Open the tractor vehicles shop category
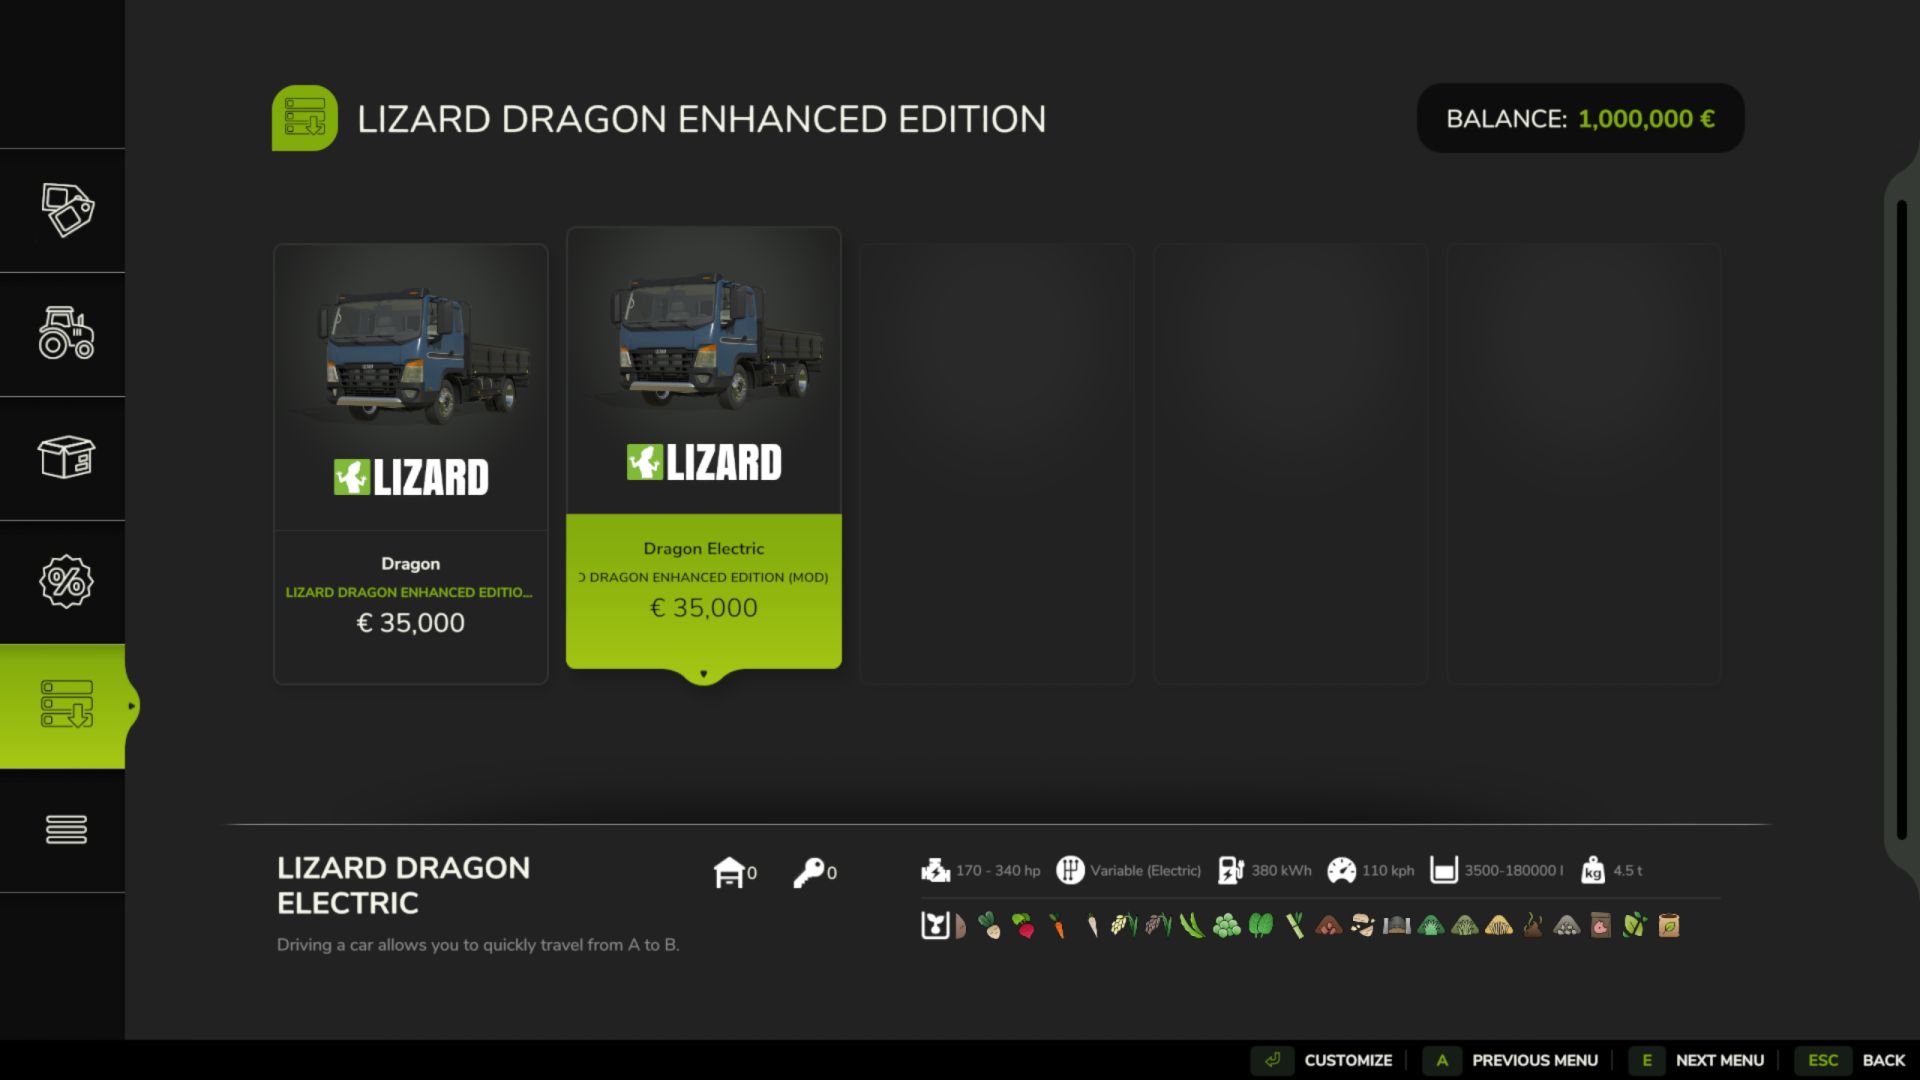This screenshot has height=1080, width=1920. 66,334
